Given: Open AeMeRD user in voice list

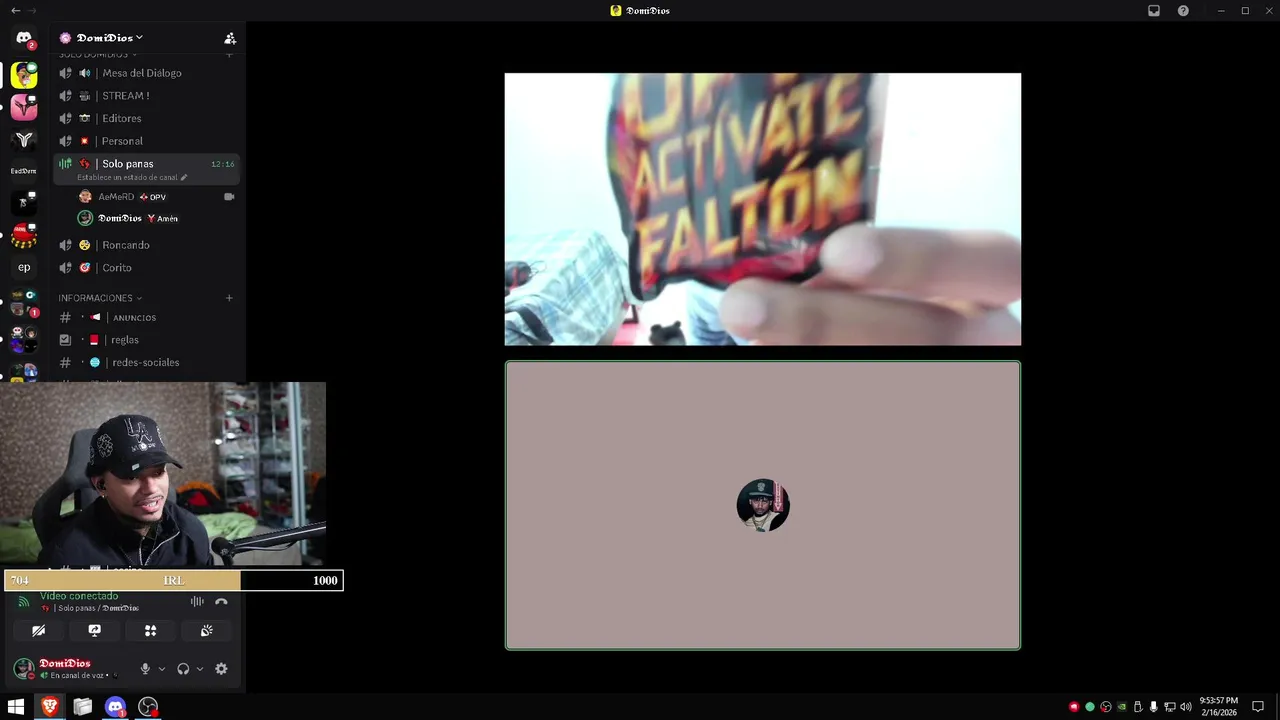Looking at the screenshot, I should (x=116, y=197).
